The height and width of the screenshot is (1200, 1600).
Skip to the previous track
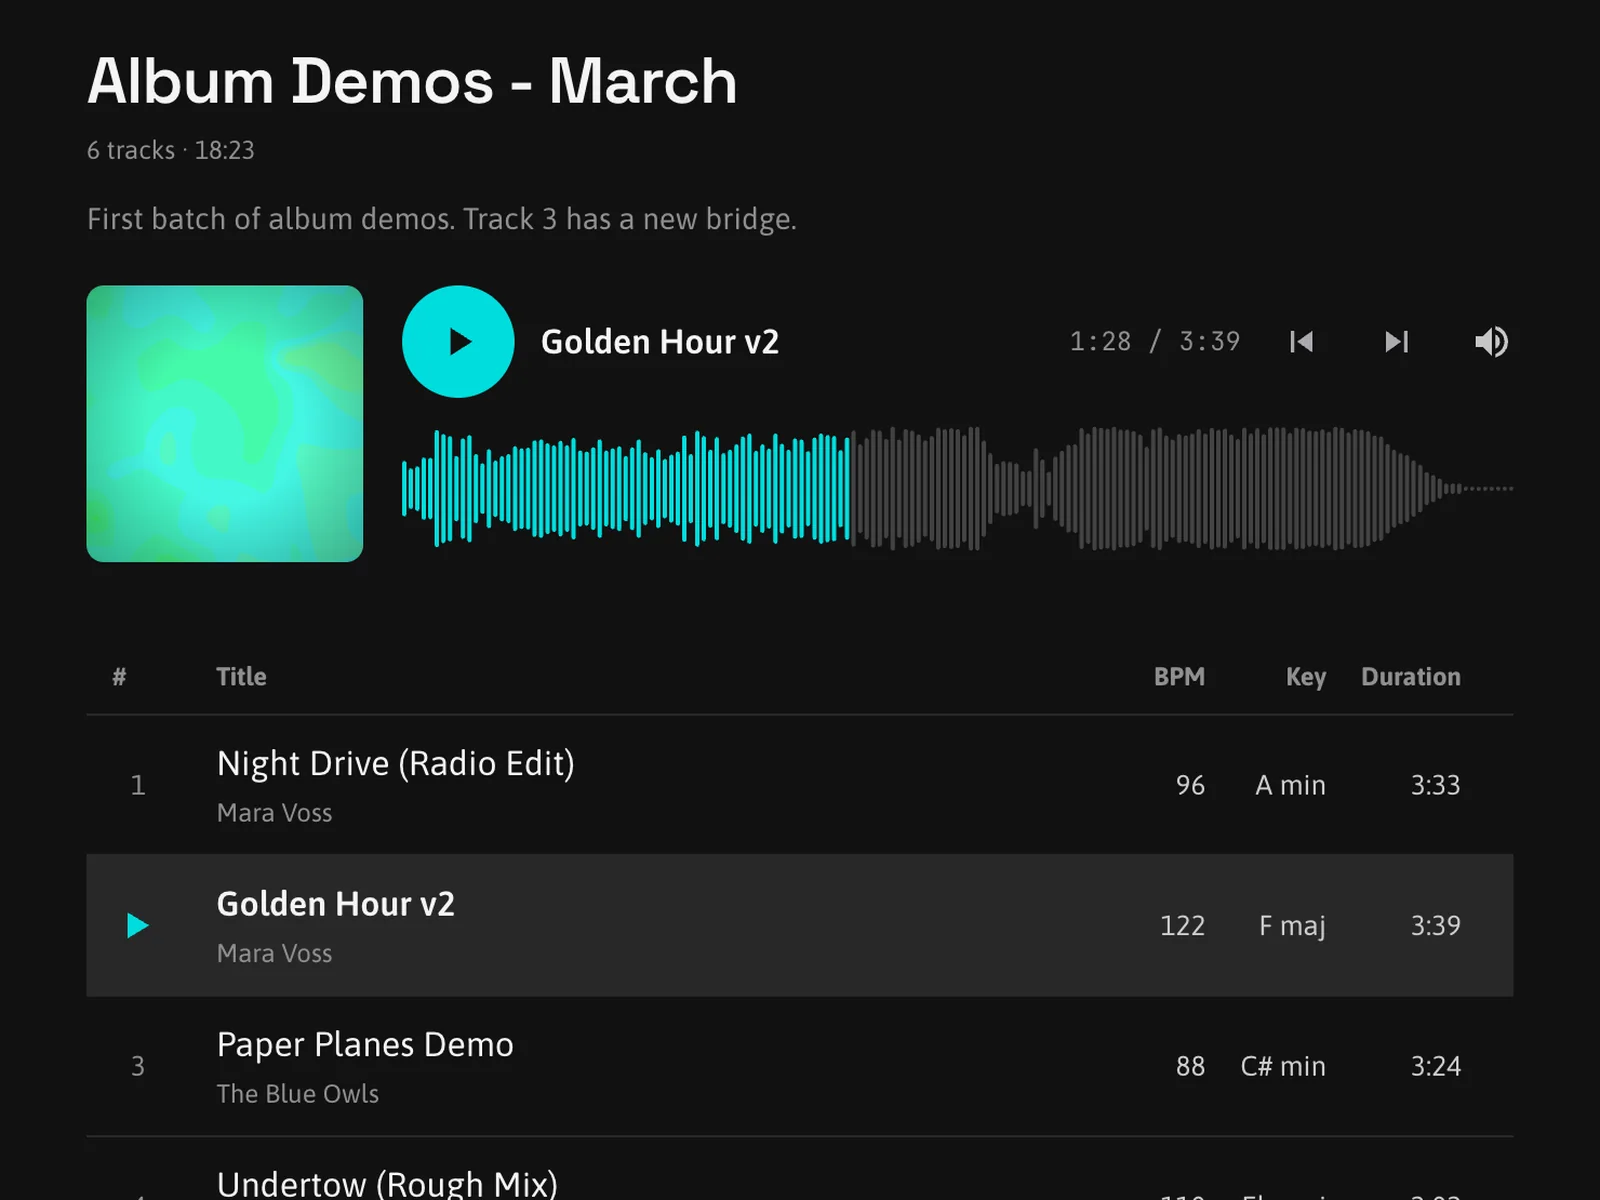click(x=1301, y=342)
